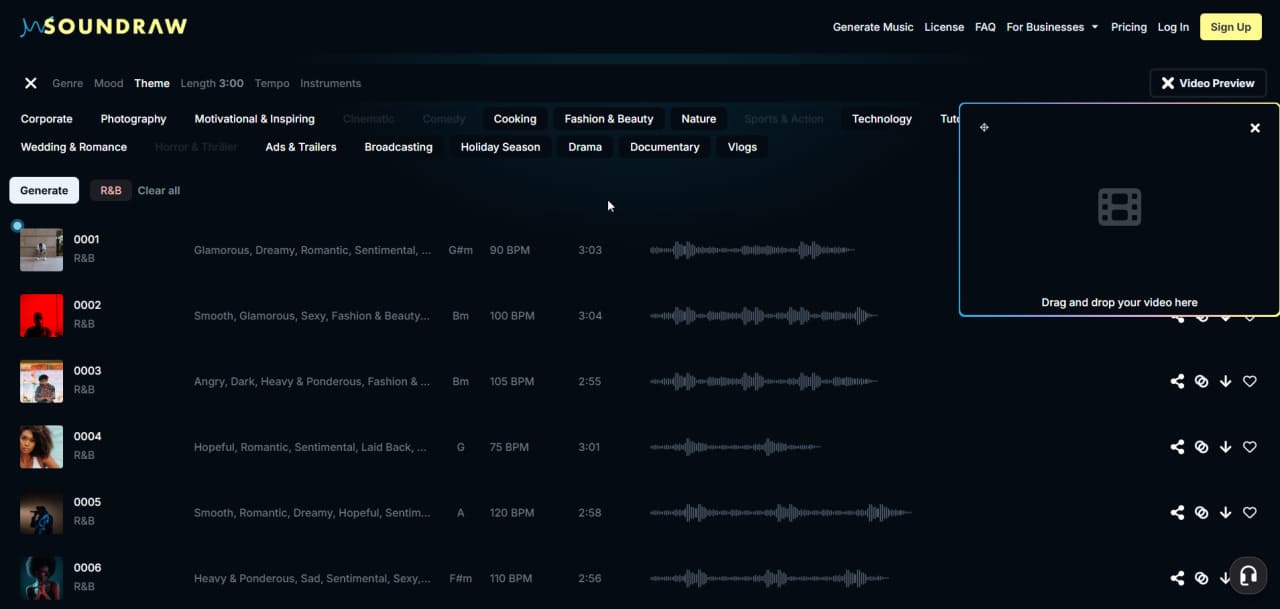Enable the Nature theme filter
This screenshot has height=609, width=1280.
698,118
